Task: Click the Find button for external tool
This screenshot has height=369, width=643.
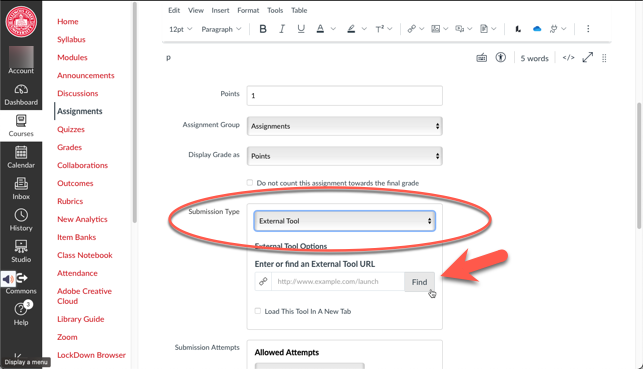Action: [419, 282]
